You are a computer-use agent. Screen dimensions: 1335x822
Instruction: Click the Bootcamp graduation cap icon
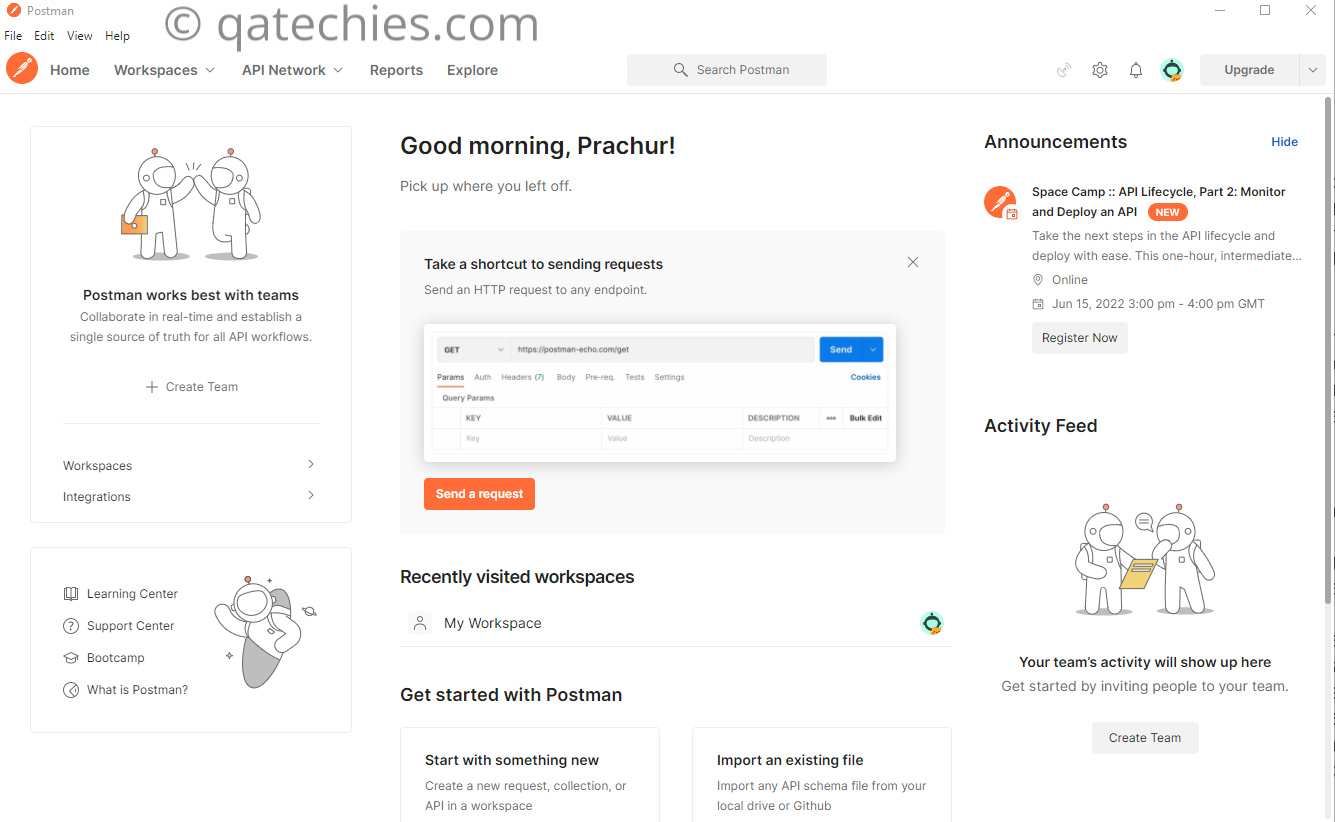tap(71, 658)
